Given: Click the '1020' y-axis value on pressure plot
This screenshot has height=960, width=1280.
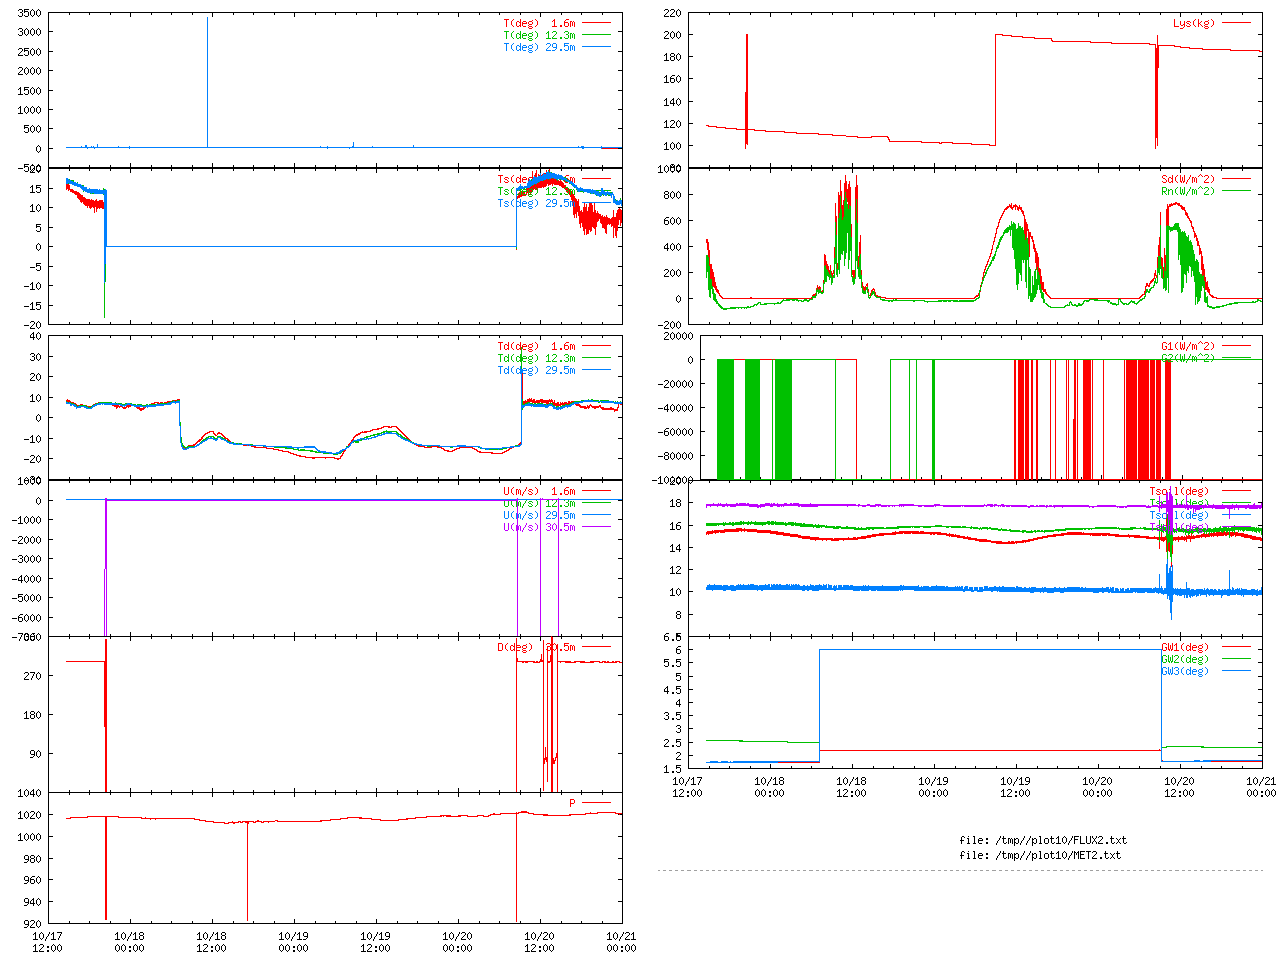Looking at the screenshot, I should pyautogui.click(x=30, y=815).
